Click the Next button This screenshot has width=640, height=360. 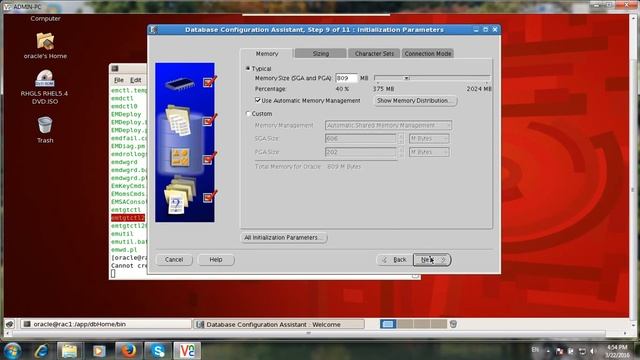(432, 260)
